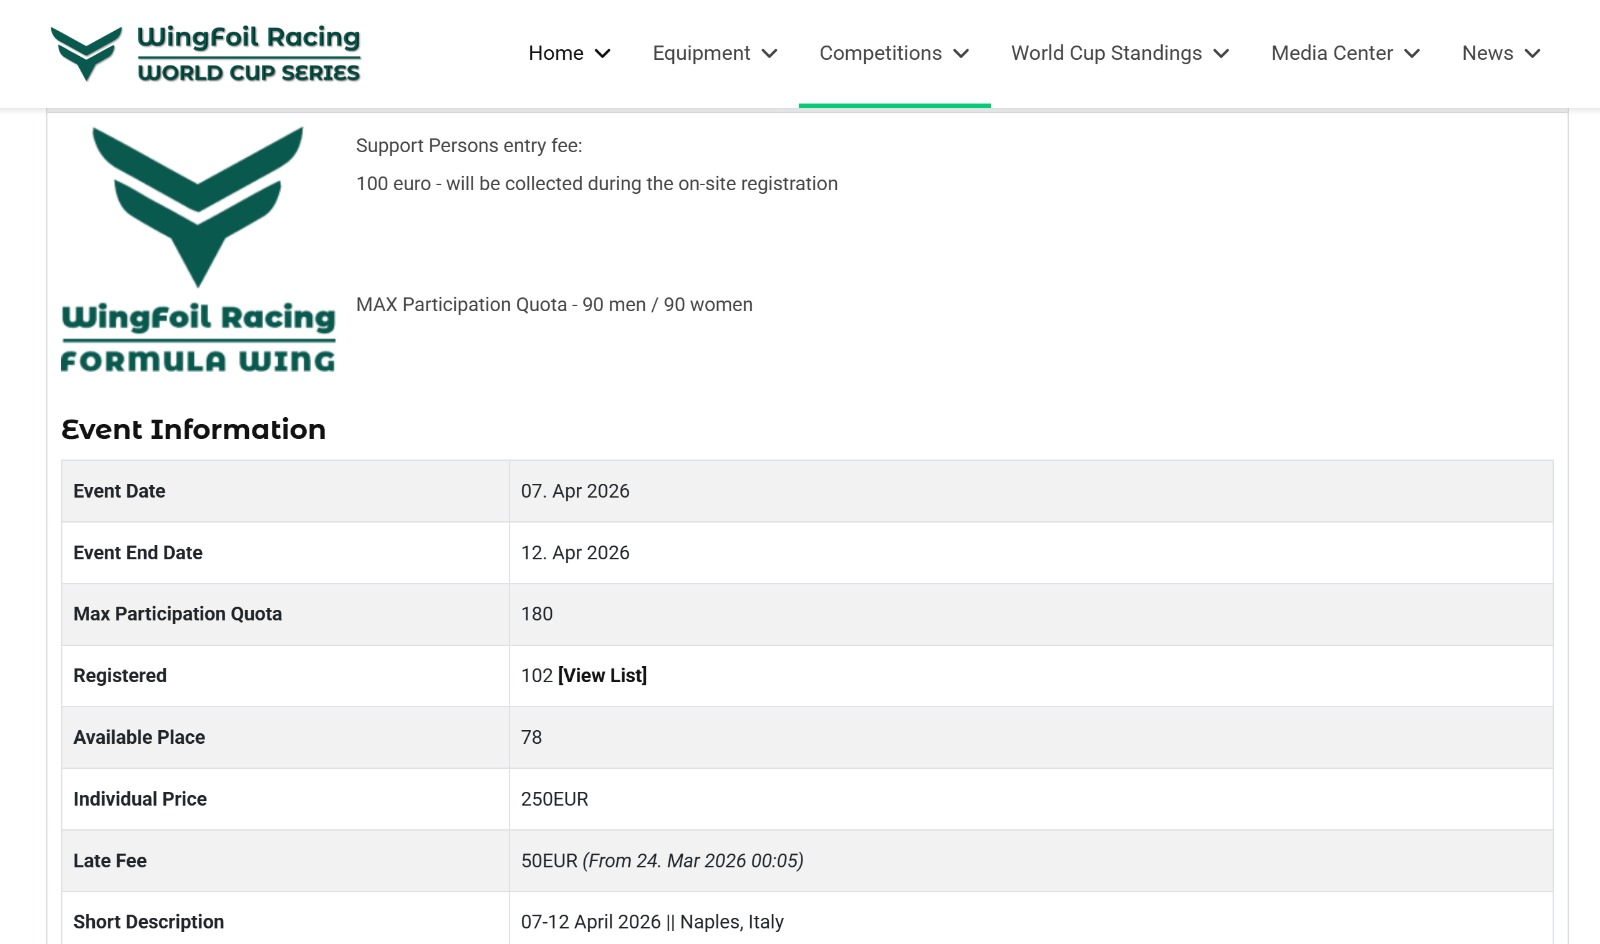
Task: Click the Event Date value 07. Apr 2026
Action: pos(575,491)
